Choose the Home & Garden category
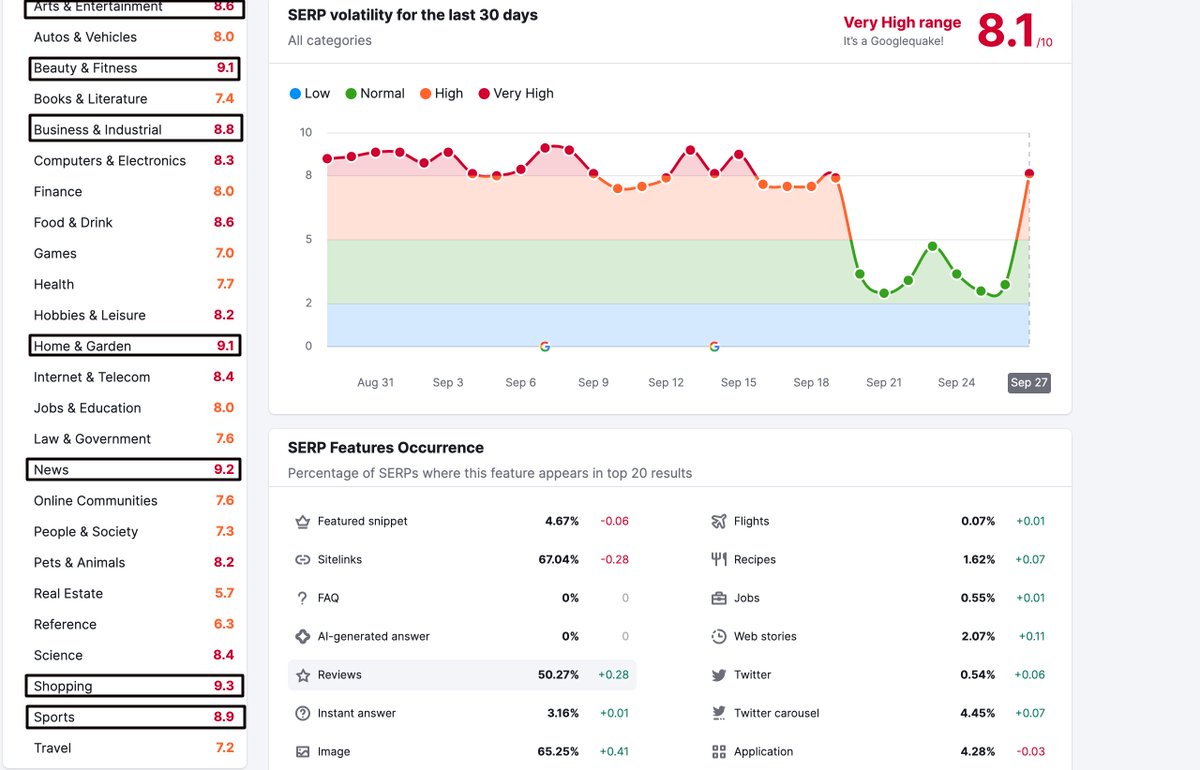Viewport: 1200px width, 770px height. (136, 346)
